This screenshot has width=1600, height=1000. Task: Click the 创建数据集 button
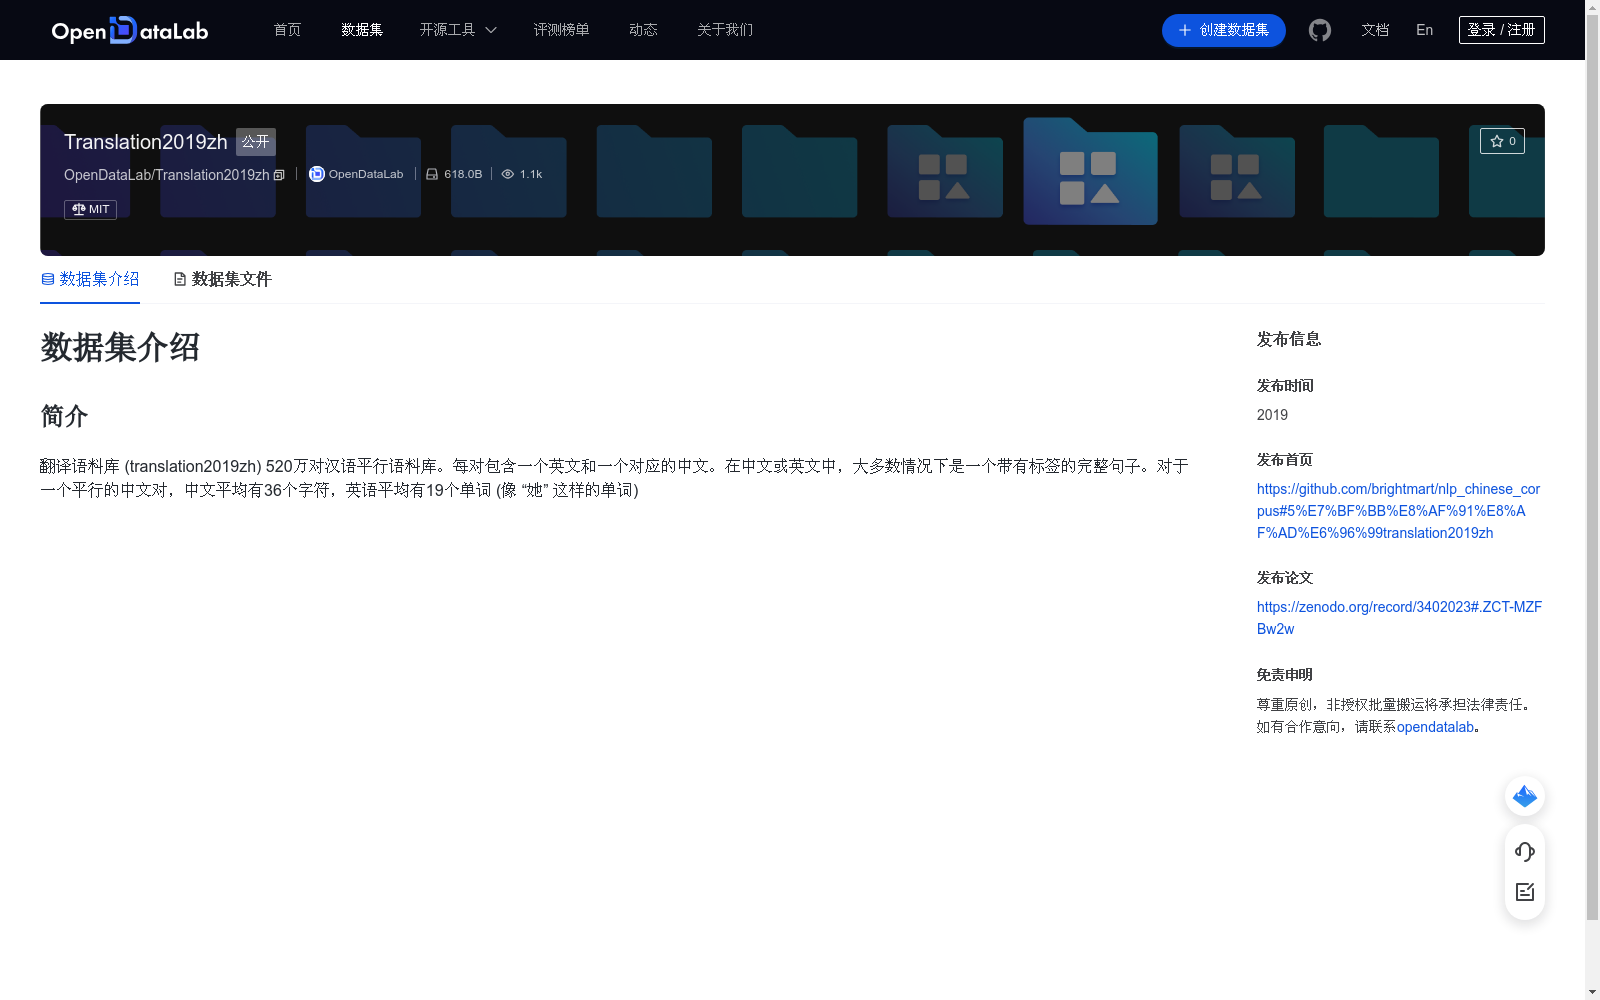(1223, 30)
